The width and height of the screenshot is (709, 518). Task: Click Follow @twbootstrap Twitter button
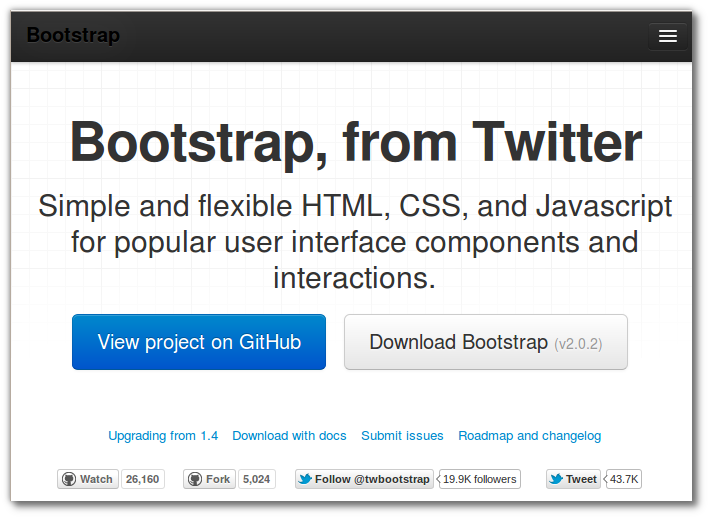point(364,479)
